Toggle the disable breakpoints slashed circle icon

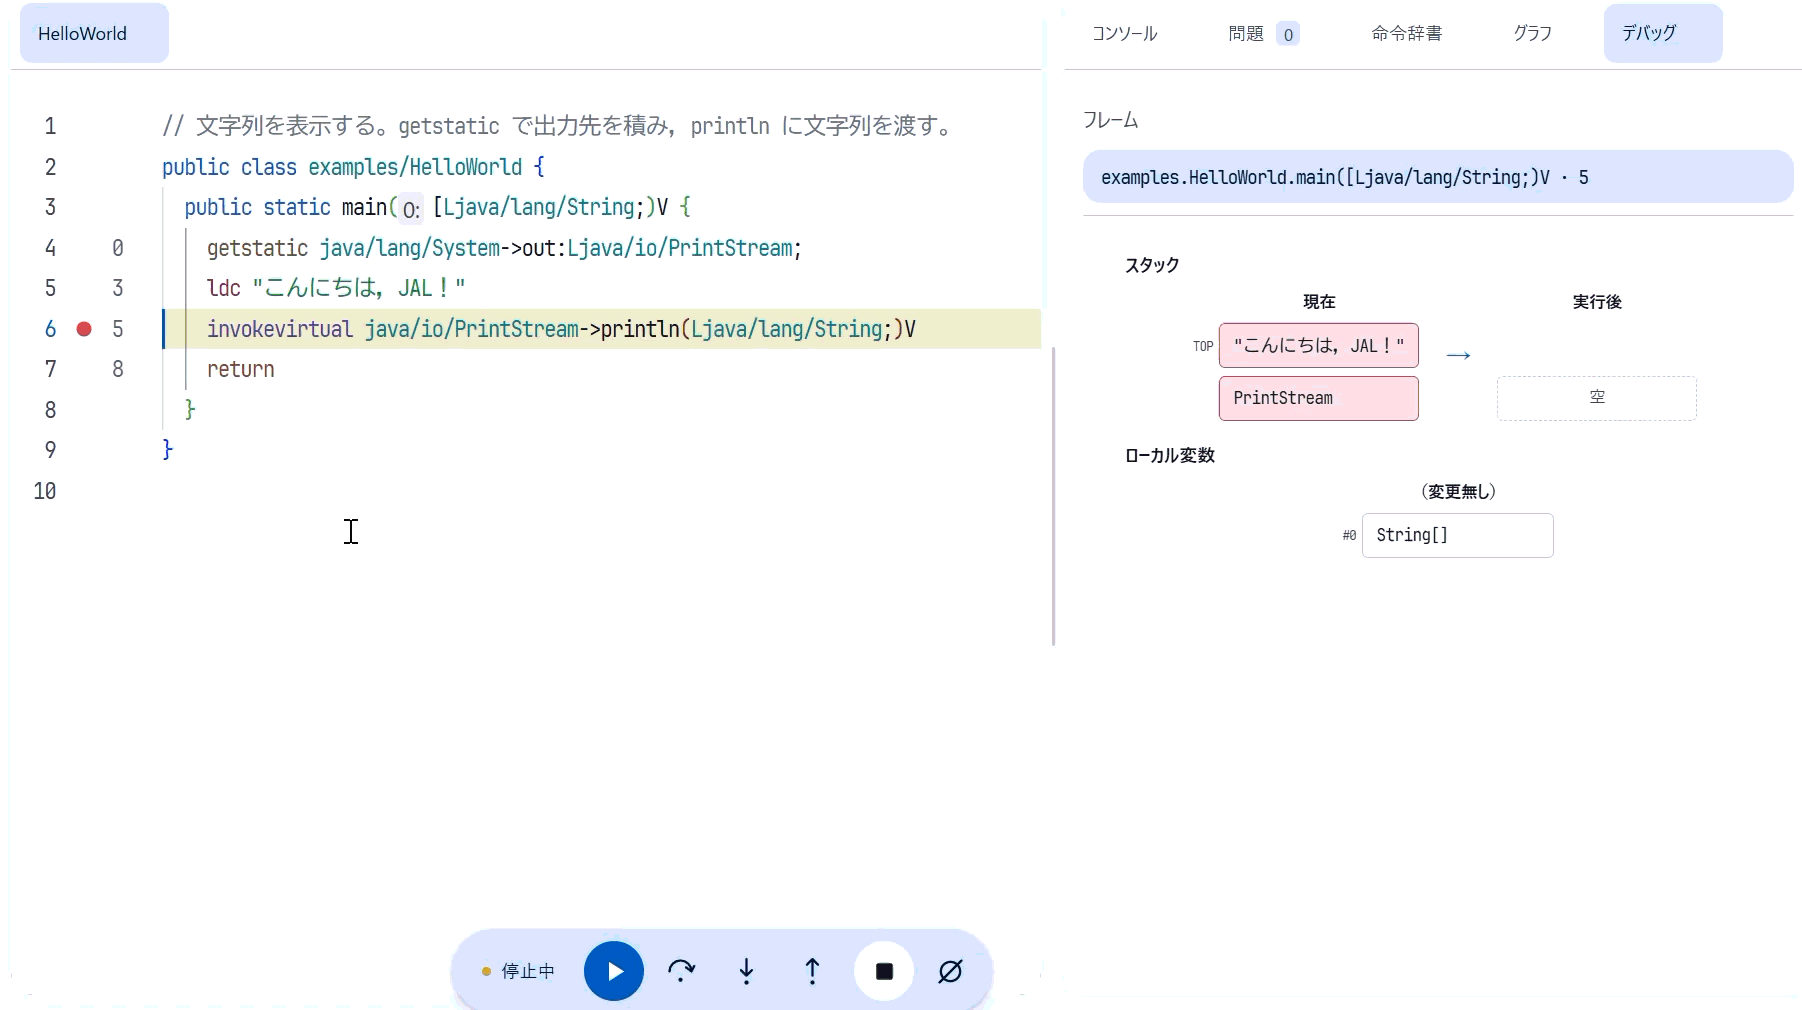(x=951, y=971)
